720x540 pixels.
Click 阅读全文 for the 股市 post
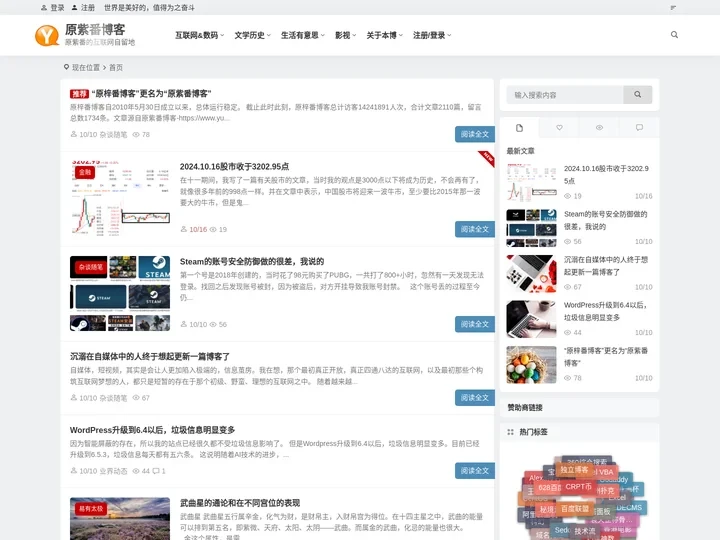click(475, 229)
